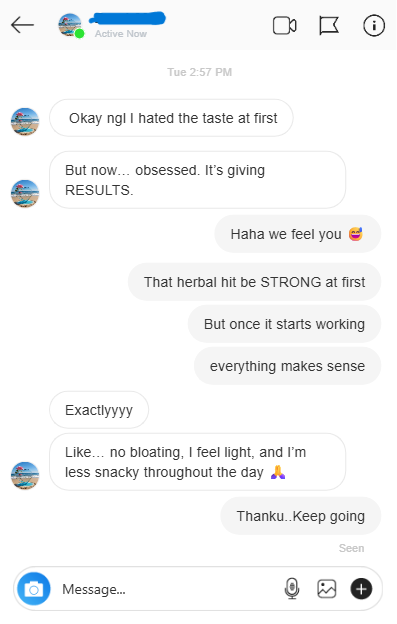The image size is (397, 624).
Task: Select the 'Exactlyyyy' message bubble
Action: pos(99,410)
